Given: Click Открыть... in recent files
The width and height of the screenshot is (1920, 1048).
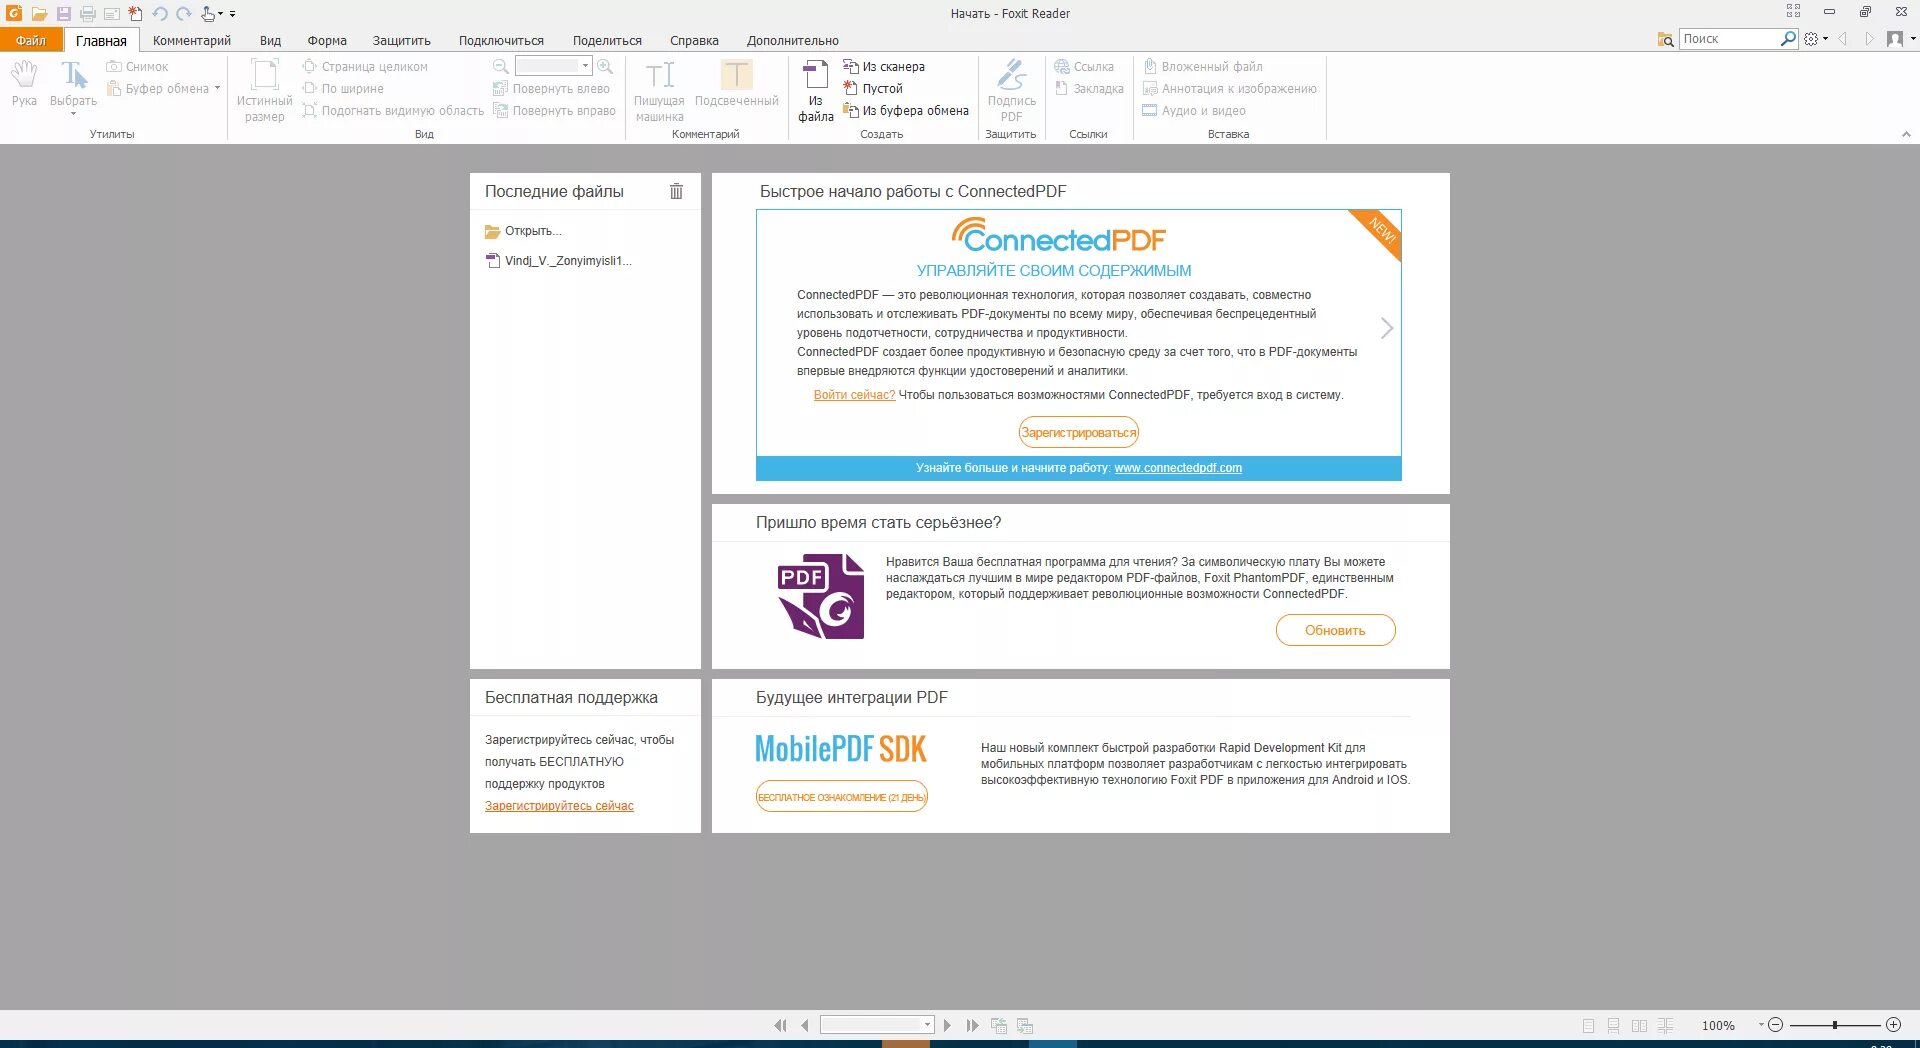Looking at the screenshot, I should (523, 231).
